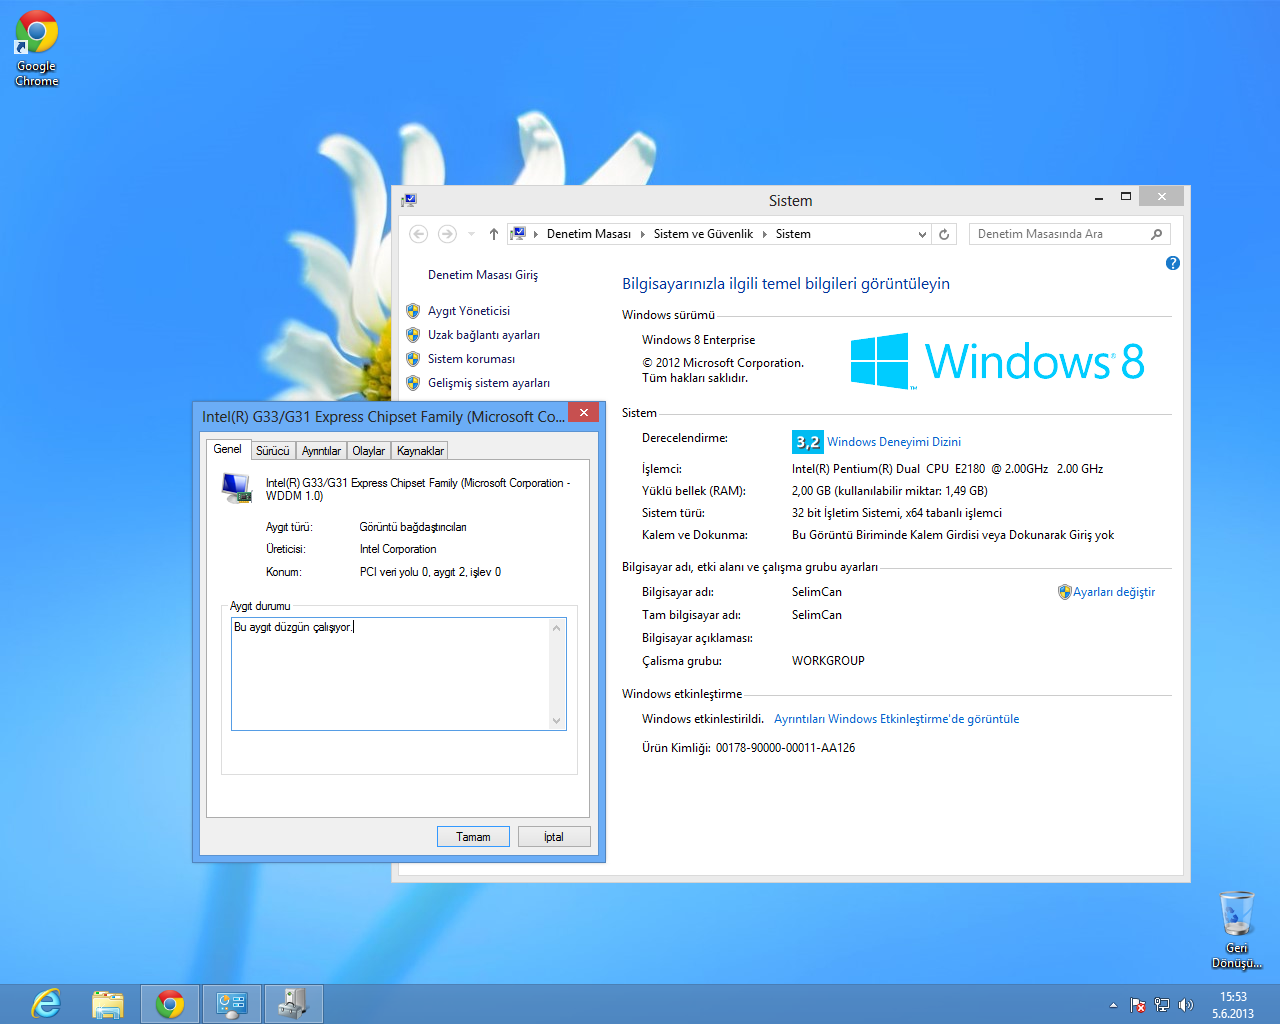This screenshot has width=1280, height=1024.
Task: Go up one level in address bar
Action: 493,234
